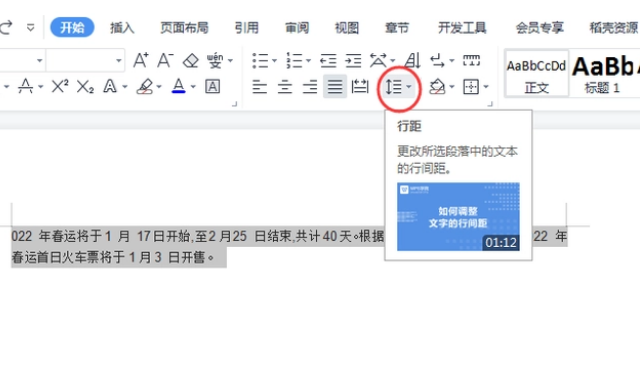Apply distributed alignment

tap(360, 87)
